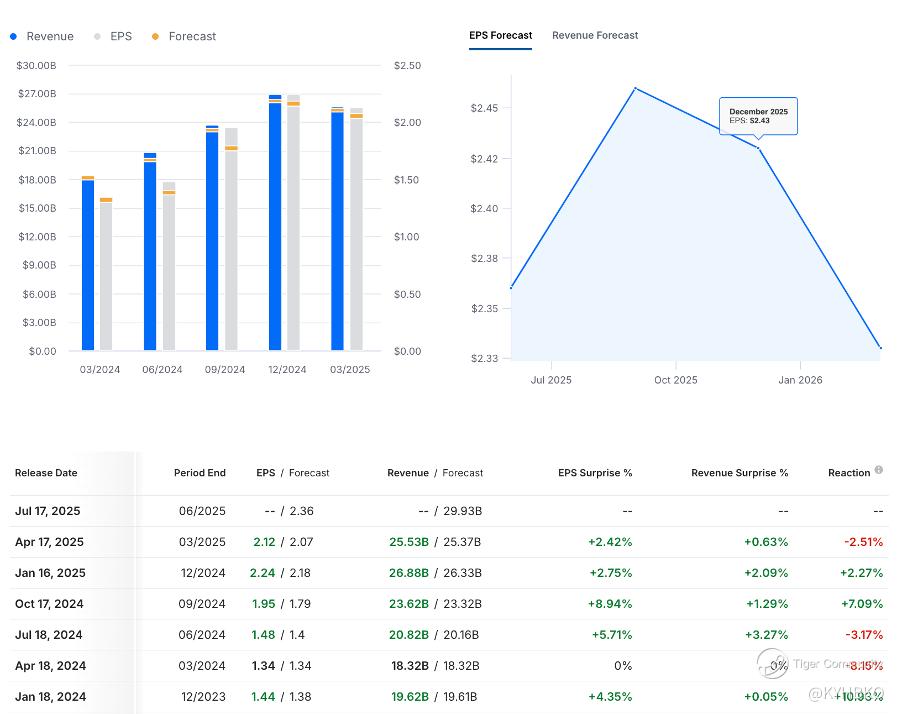Click the blue revenue bar for 09/2024
The height and width of the screenshot is (714, 902).
pyautogui.click(x=212, y=240)
